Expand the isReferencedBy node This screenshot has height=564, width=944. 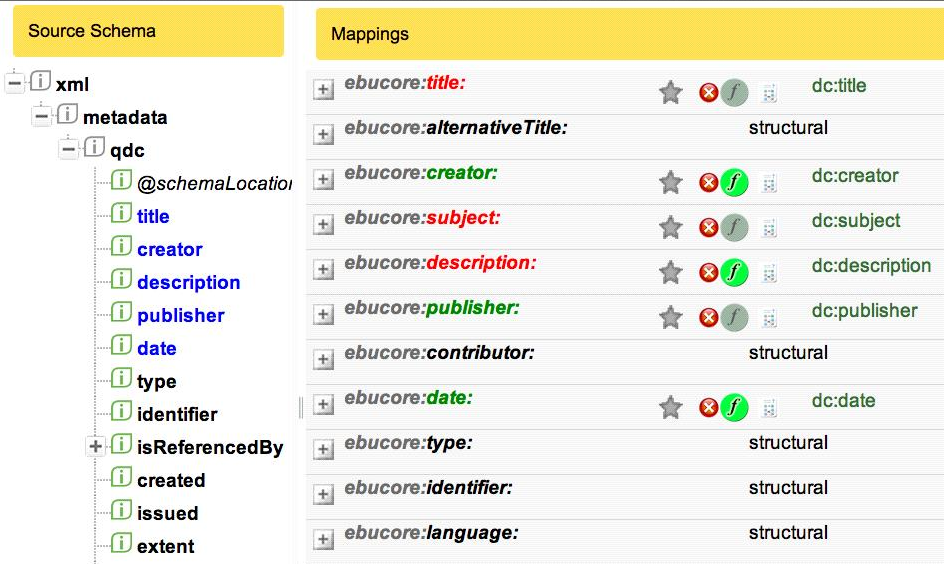click(95, 447)
